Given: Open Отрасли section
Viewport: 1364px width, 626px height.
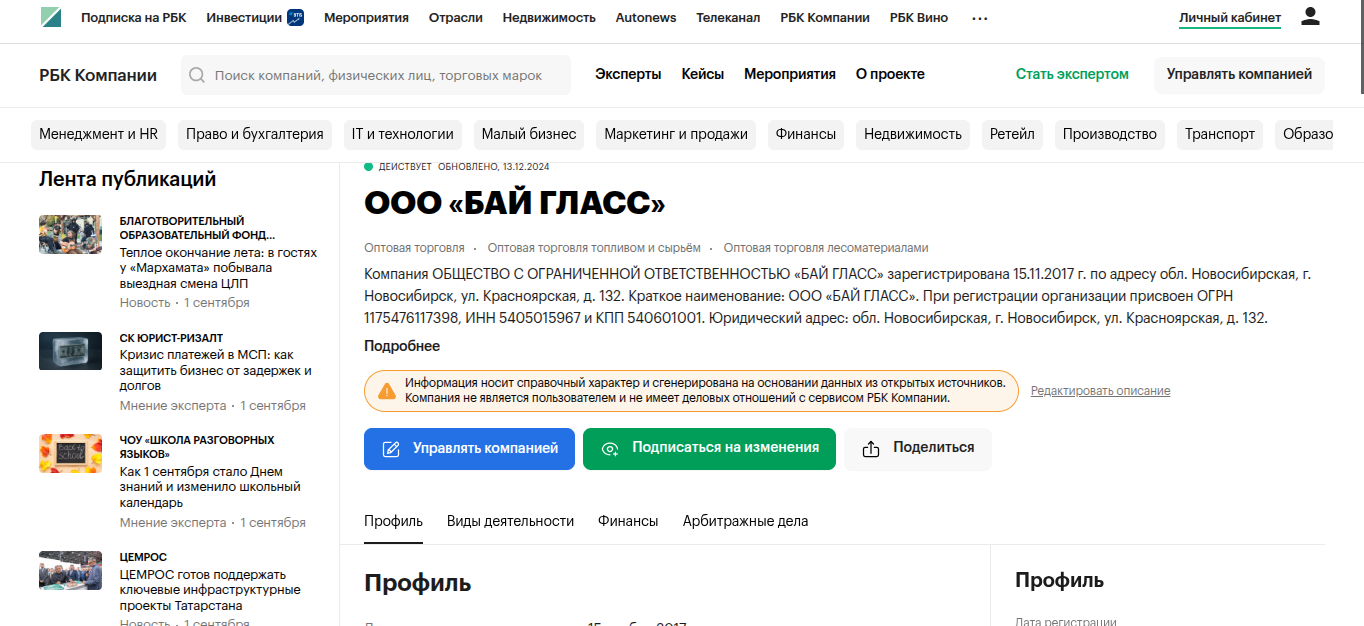Looking at the screenshot, I should pos(456,18).
